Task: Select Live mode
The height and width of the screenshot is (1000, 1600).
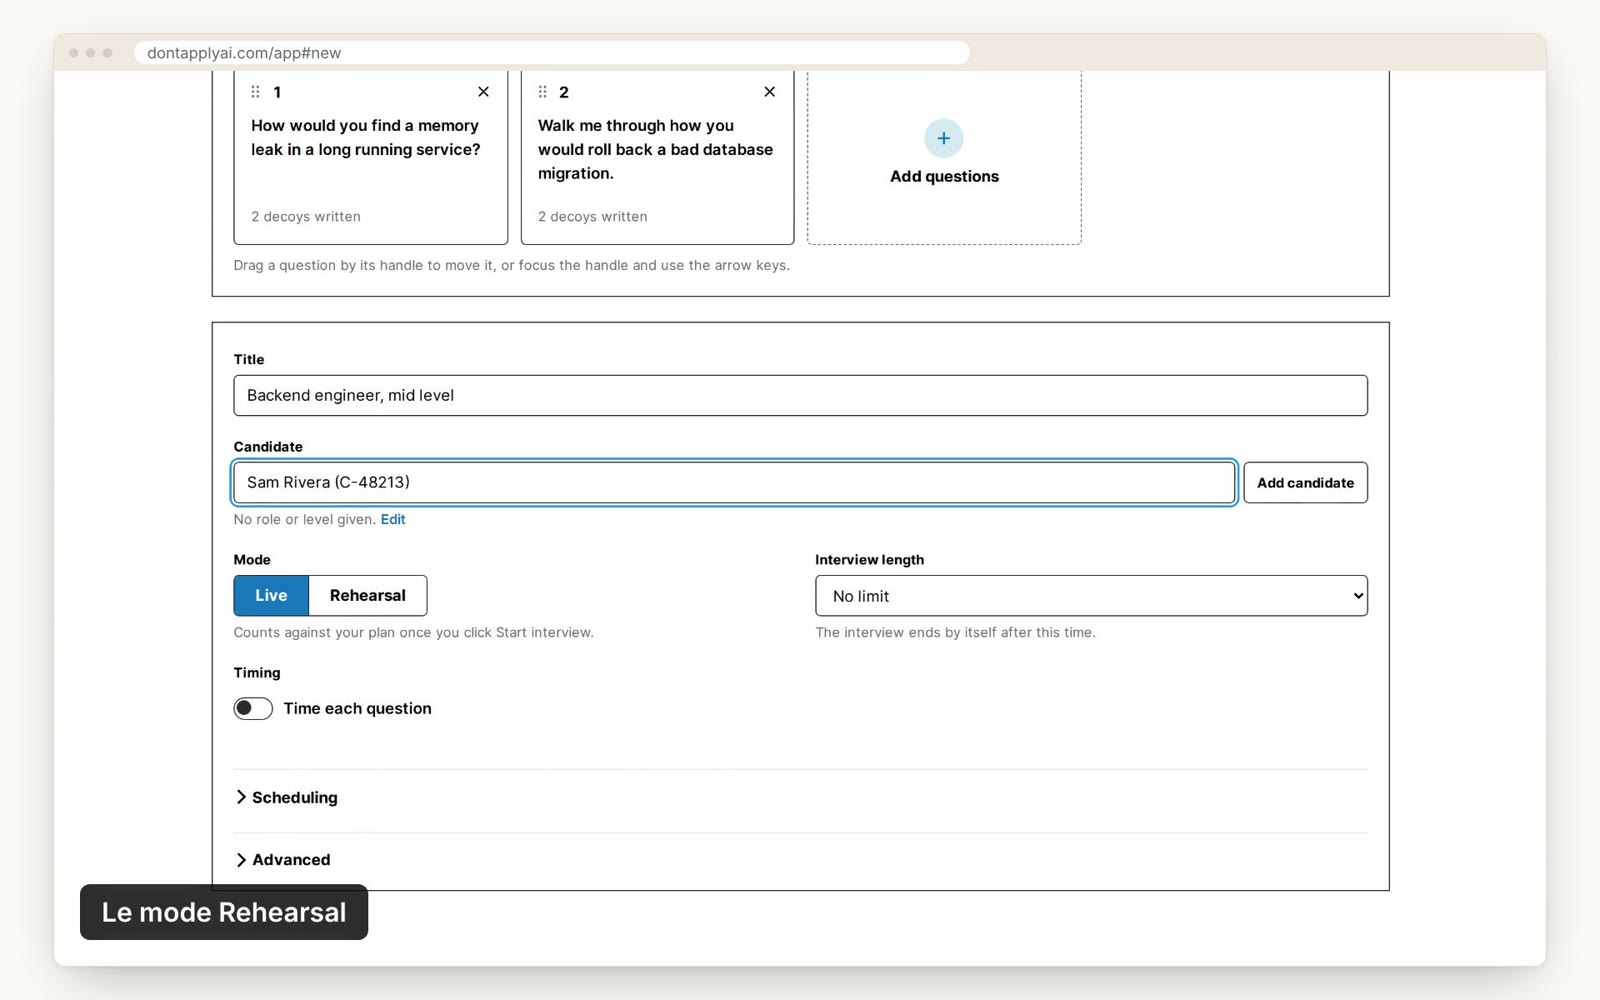Action: (x=271, y=595)
